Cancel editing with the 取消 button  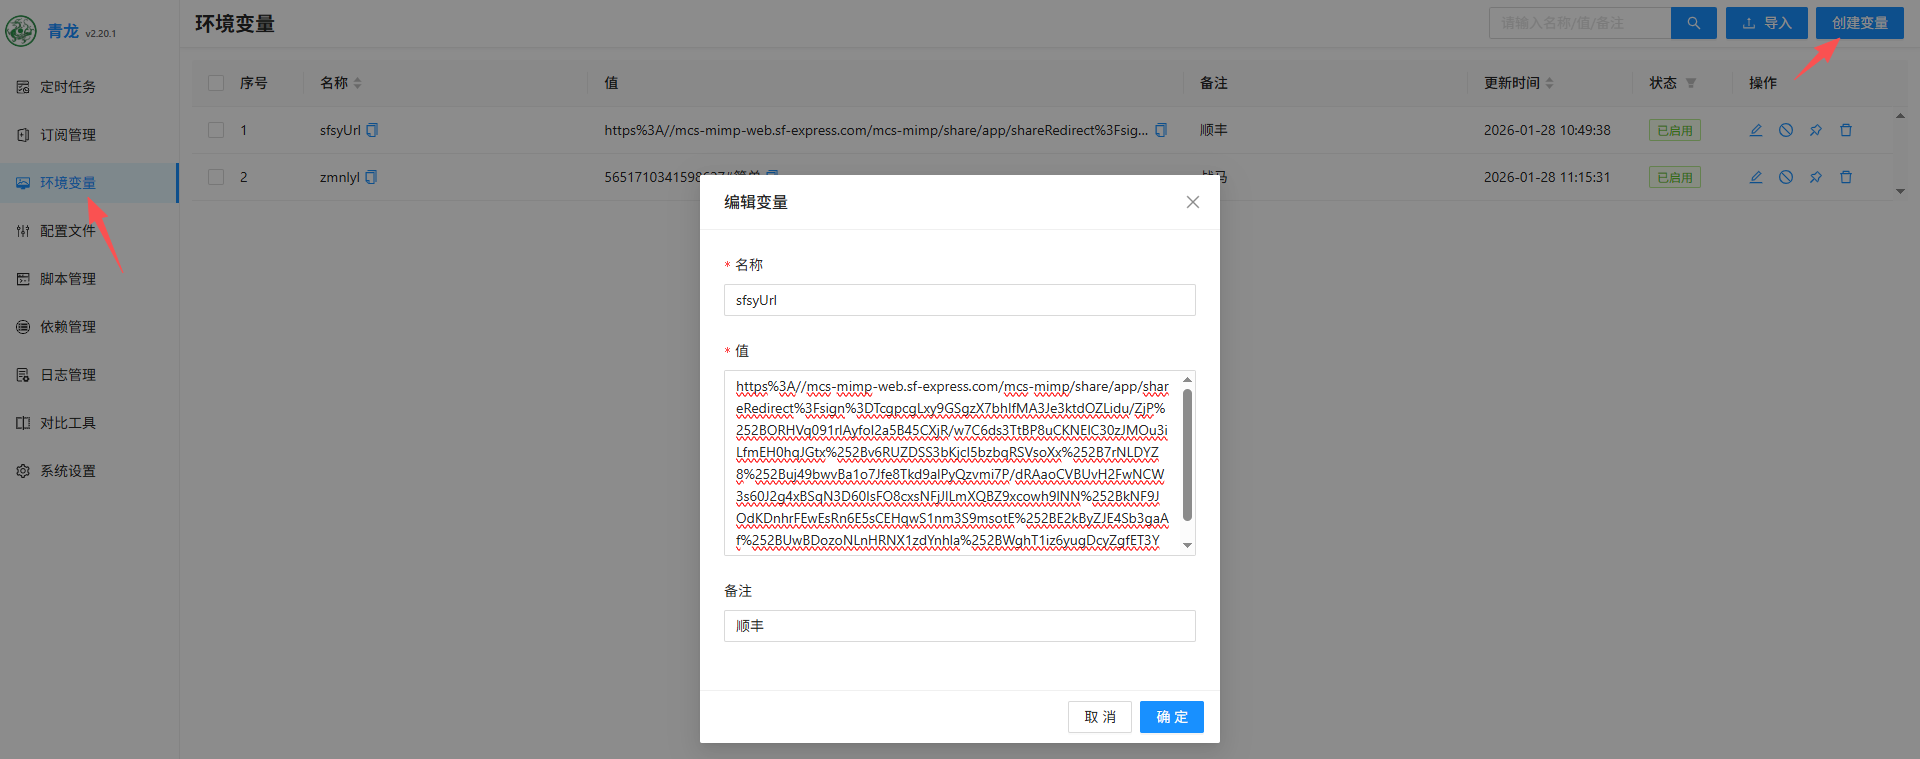point(1099,717)
